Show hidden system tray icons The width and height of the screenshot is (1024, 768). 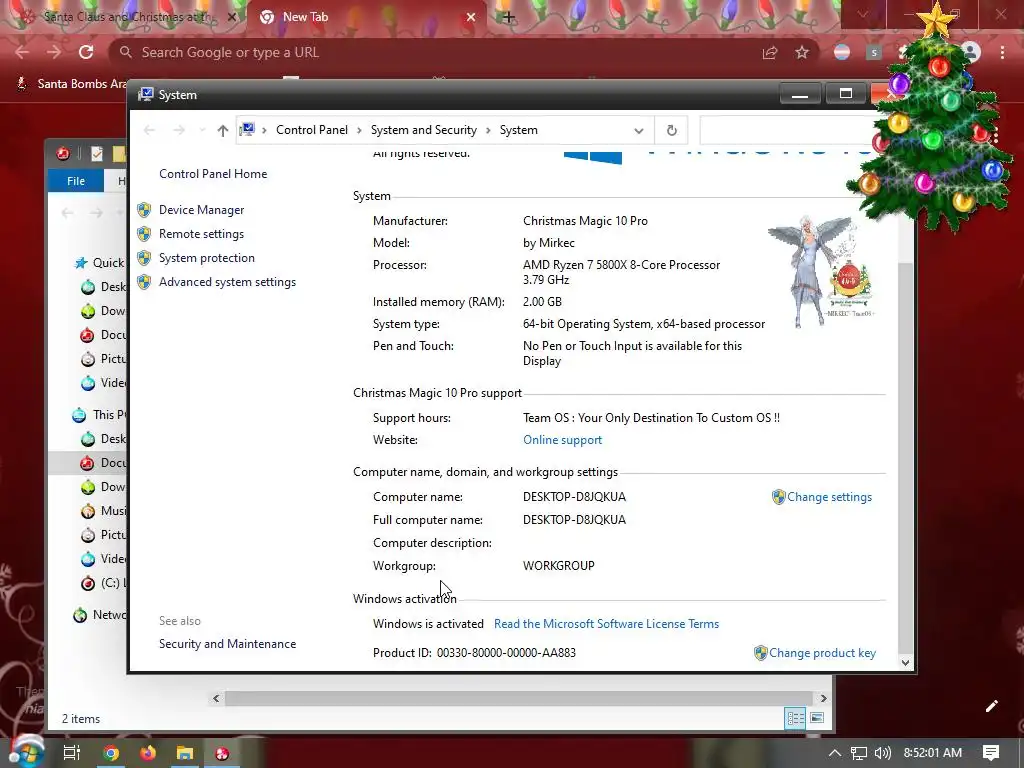click(x=835, y=753)
